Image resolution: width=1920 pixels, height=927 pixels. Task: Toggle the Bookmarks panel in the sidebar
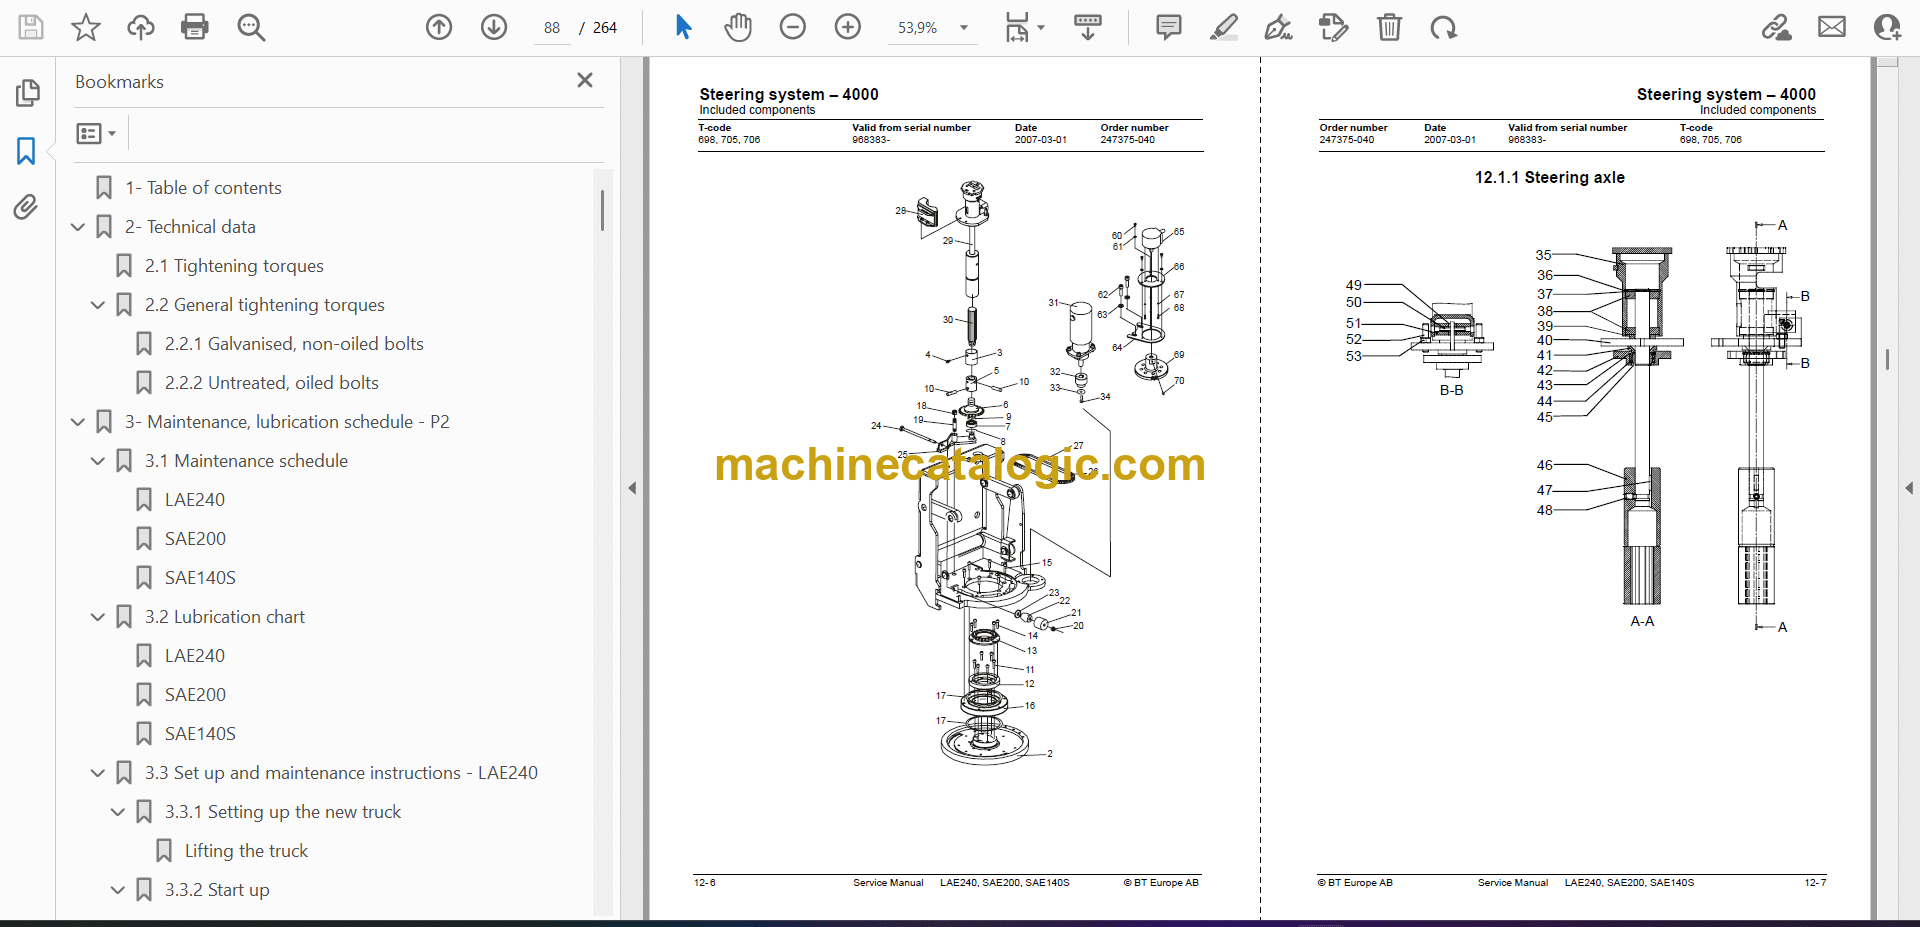(x=26, y=151)
